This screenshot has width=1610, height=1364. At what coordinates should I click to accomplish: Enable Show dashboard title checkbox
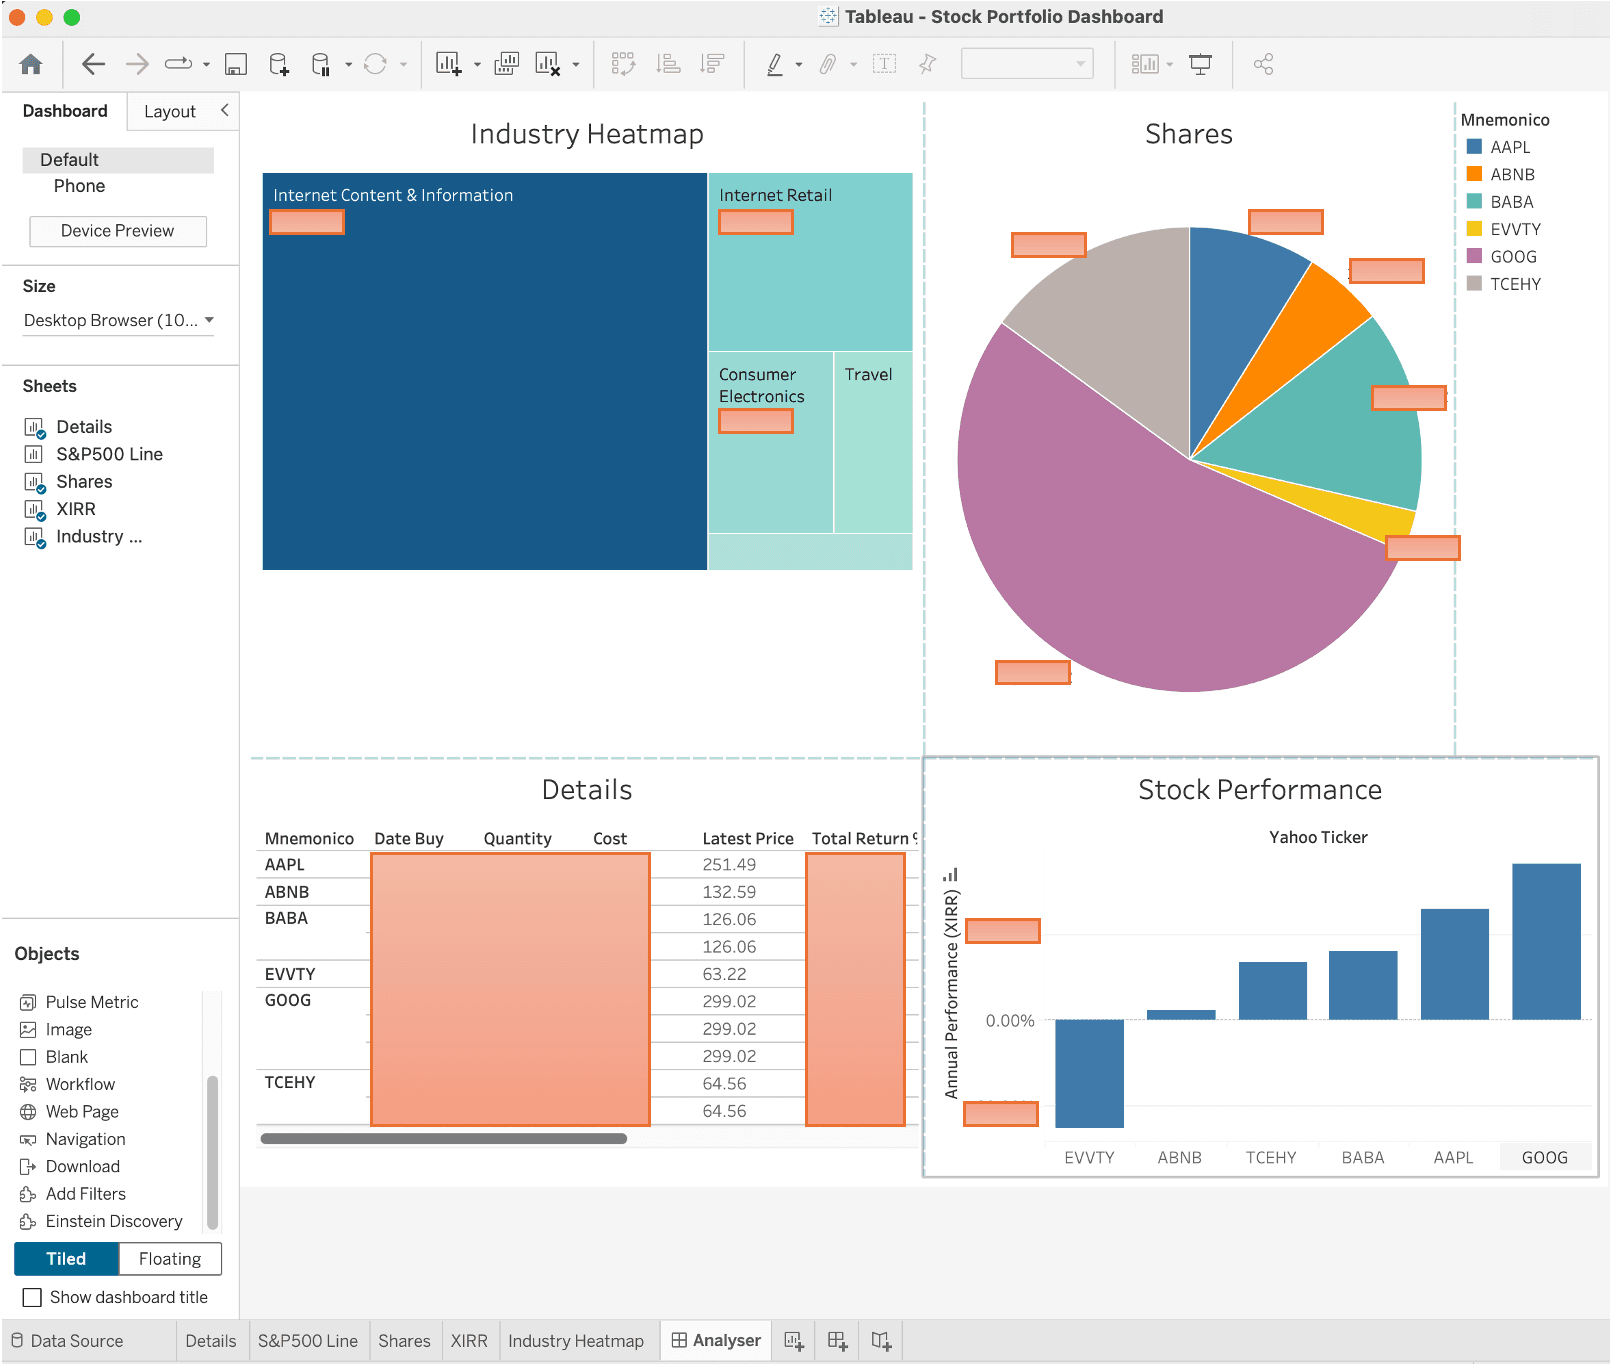pos(32,1297)
